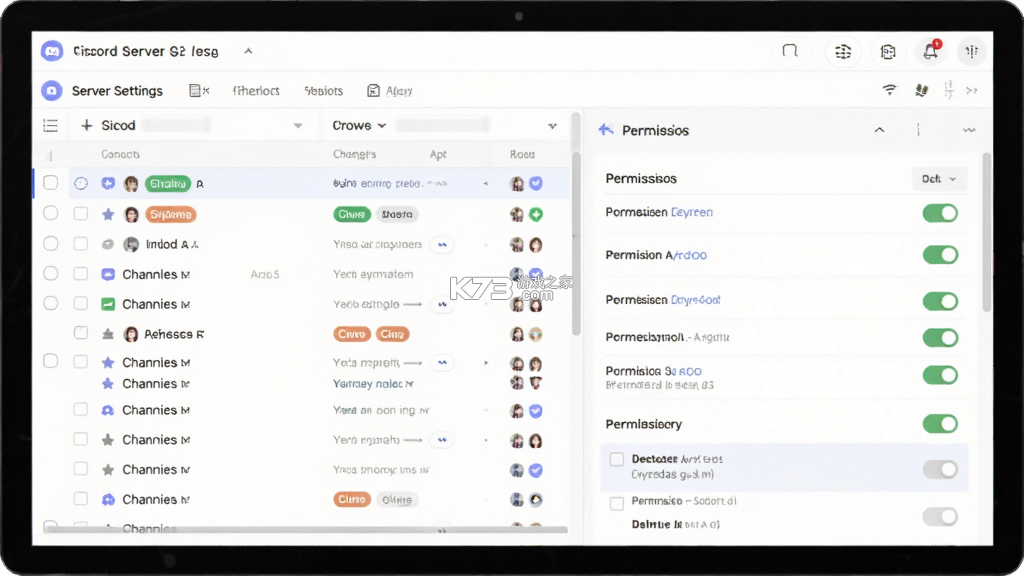Screen dimensions: 1024x576
Task: Select the Server Settings tab
Action: coord(117,91)
